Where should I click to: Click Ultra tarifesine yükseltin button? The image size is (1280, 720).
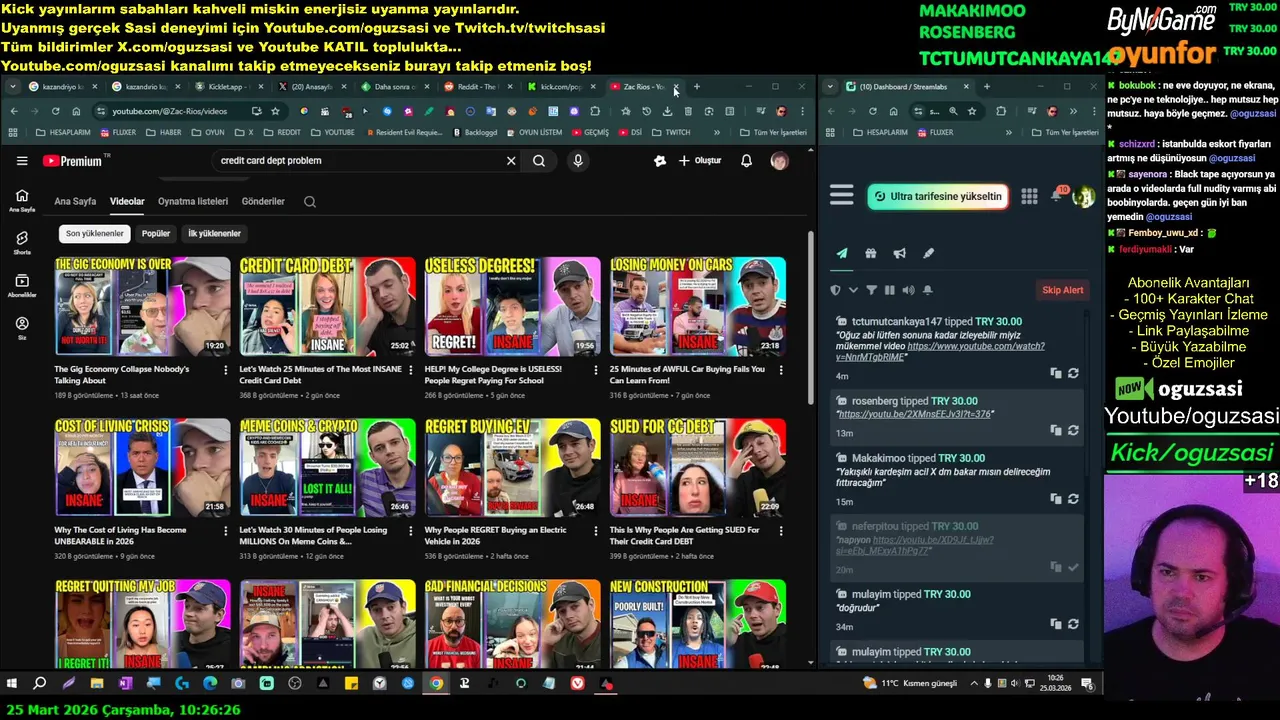[937, 197]
